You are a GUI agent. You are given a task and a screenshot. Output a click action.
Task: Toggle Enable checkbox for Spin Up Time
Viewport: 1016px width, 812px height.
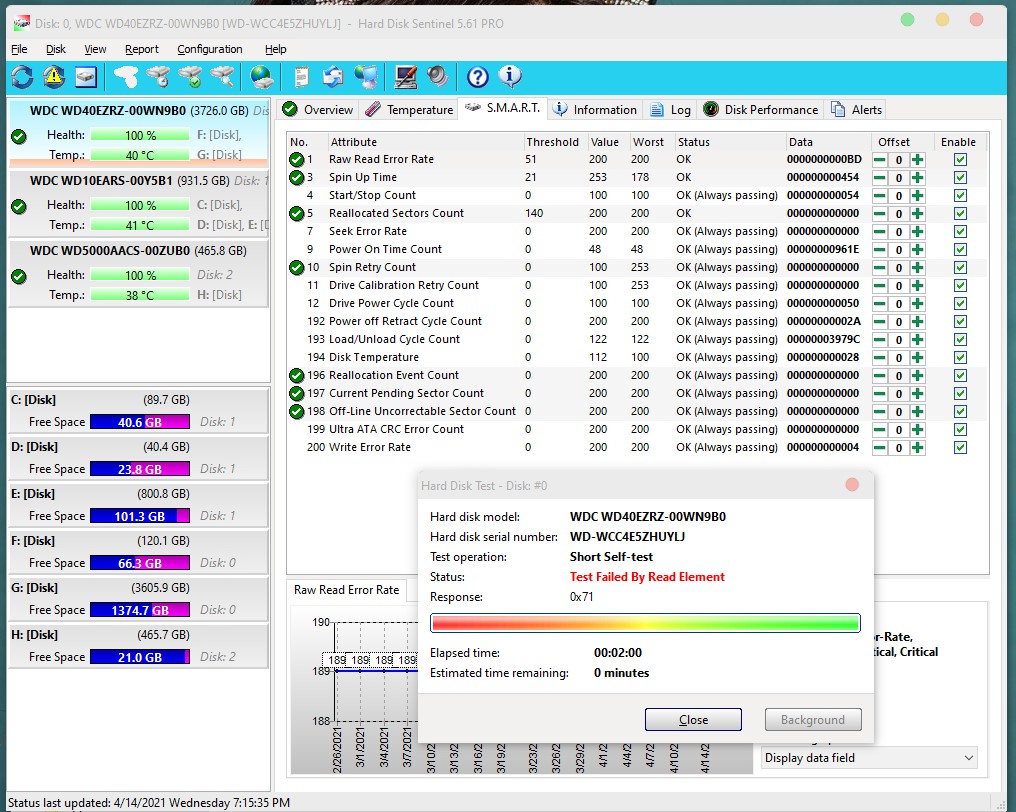(x=960, y=178)
